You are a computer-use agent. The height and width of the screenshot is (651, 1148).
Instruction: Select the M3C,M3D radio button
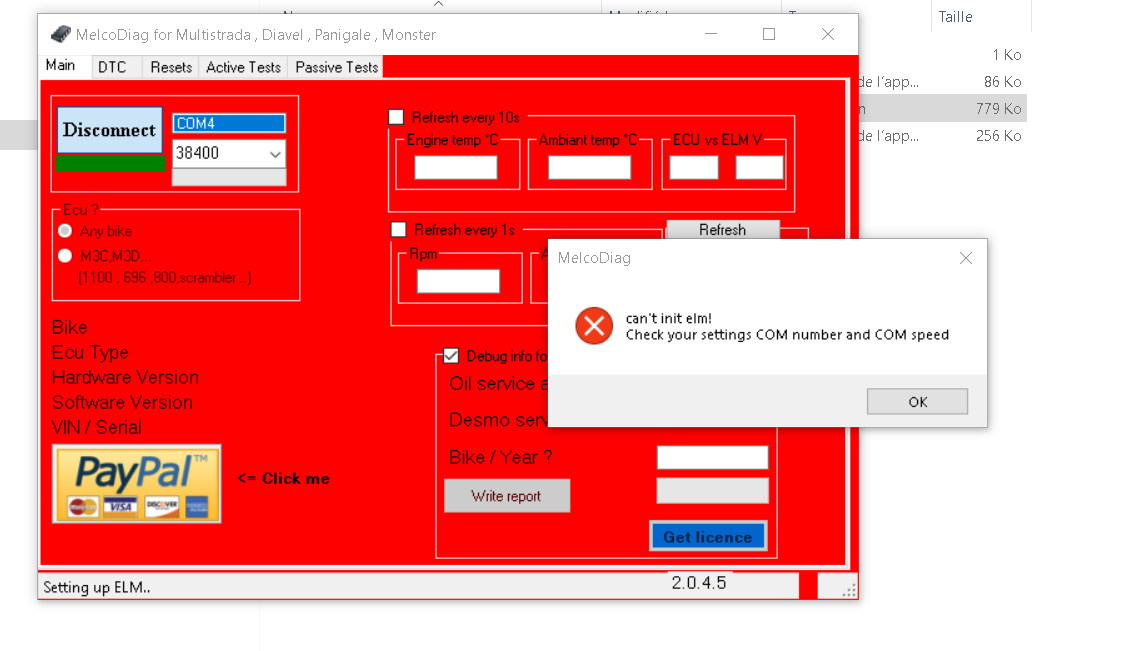65,256
